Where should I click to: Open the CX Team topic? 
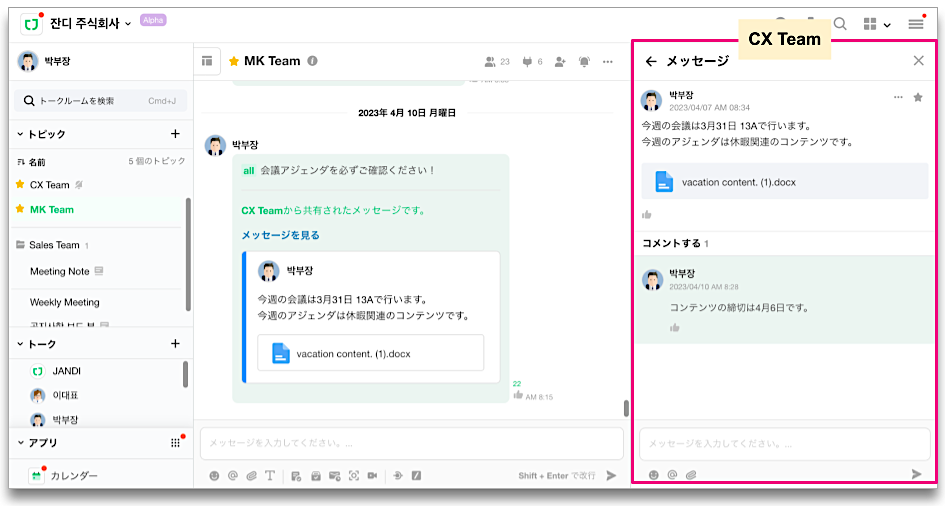tap(49, 185)
